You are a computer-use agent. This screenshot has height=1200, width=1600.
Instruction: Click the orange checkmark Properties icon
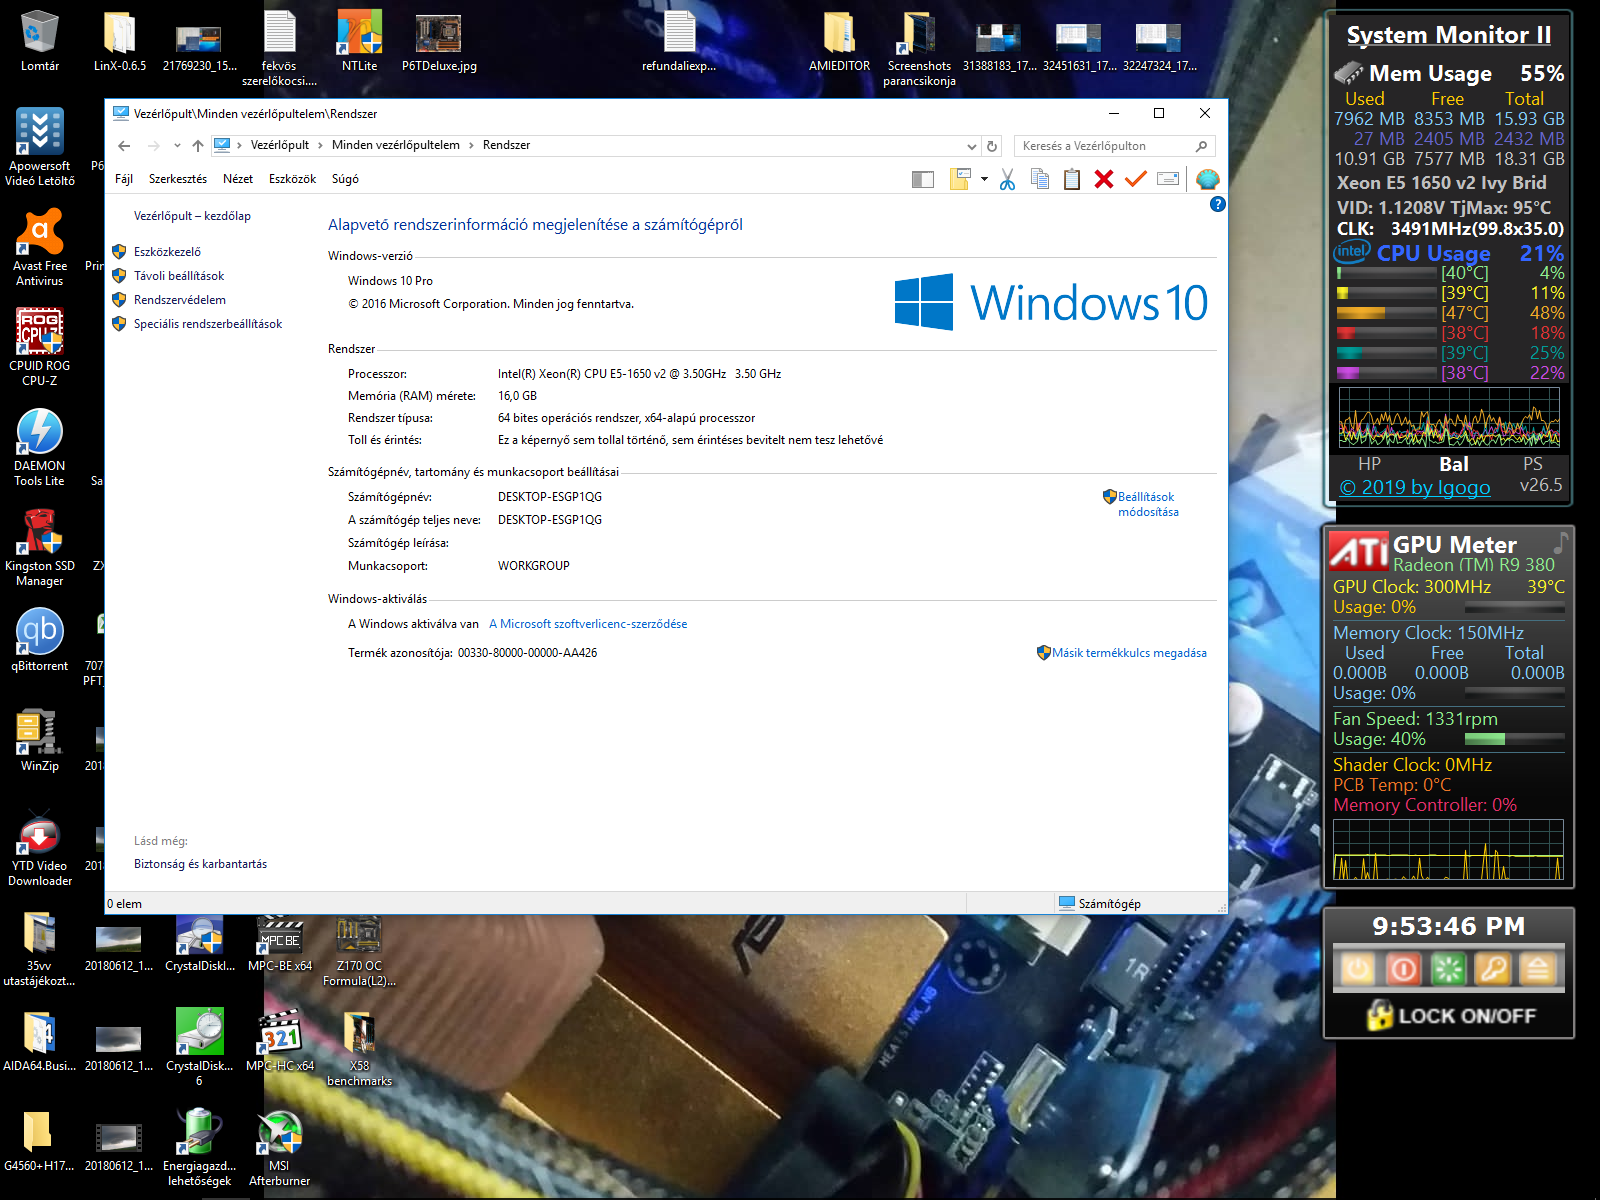1135,179
